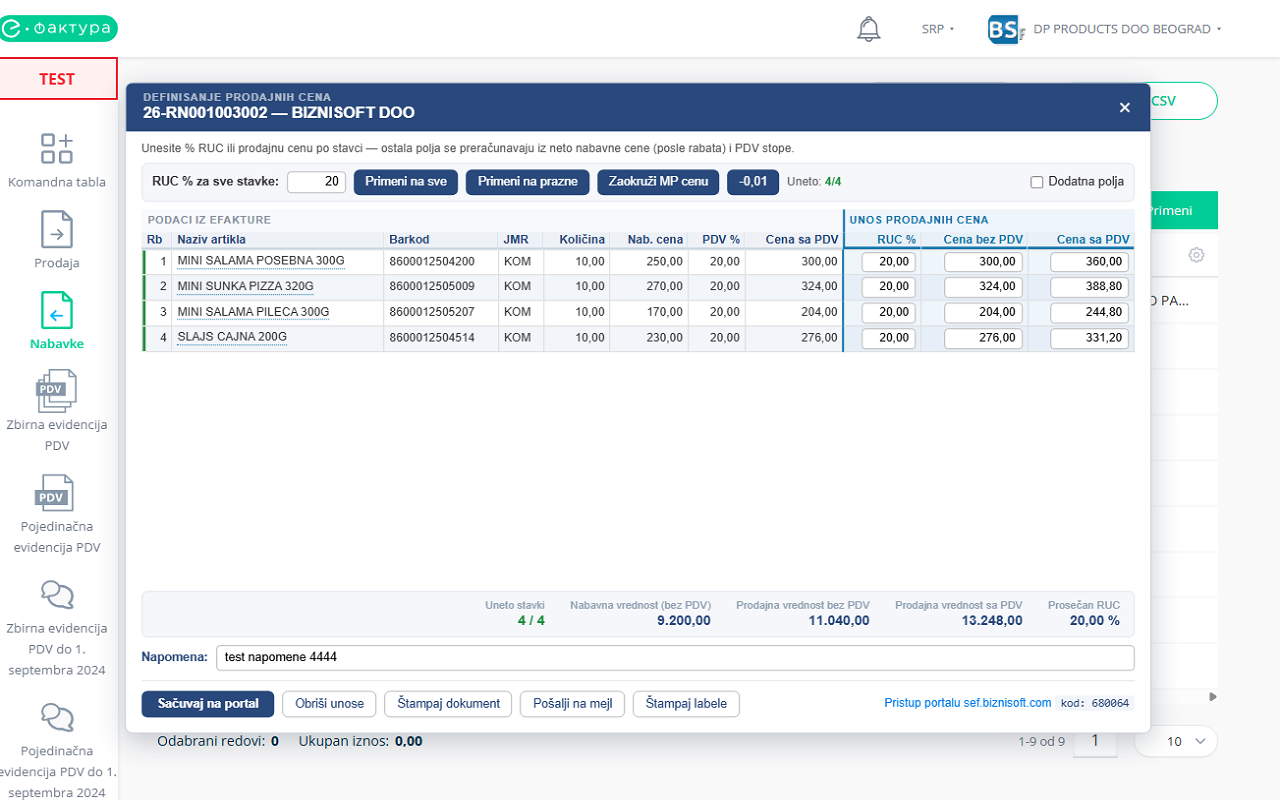Edit Cena sa PDV for SLAJS CAJNA 200G

(x=1089, y=339)
